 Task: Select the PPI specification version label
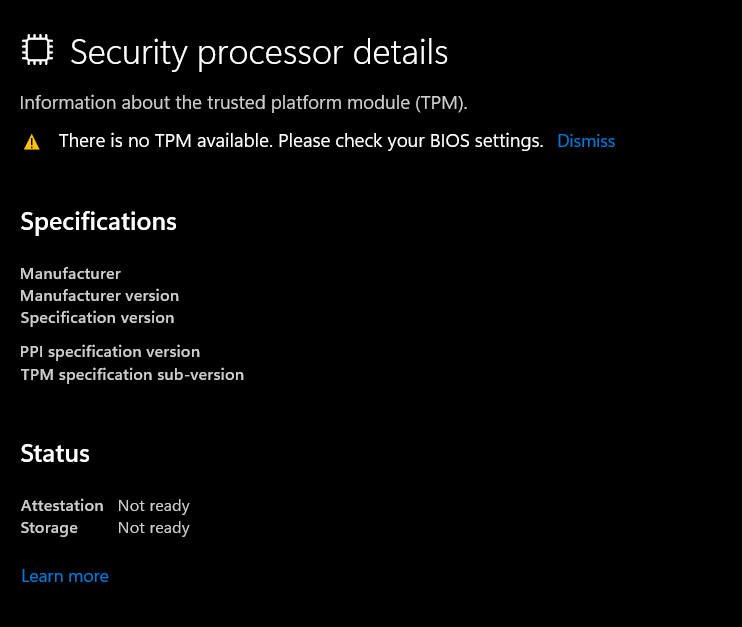[x=110, y=351]
